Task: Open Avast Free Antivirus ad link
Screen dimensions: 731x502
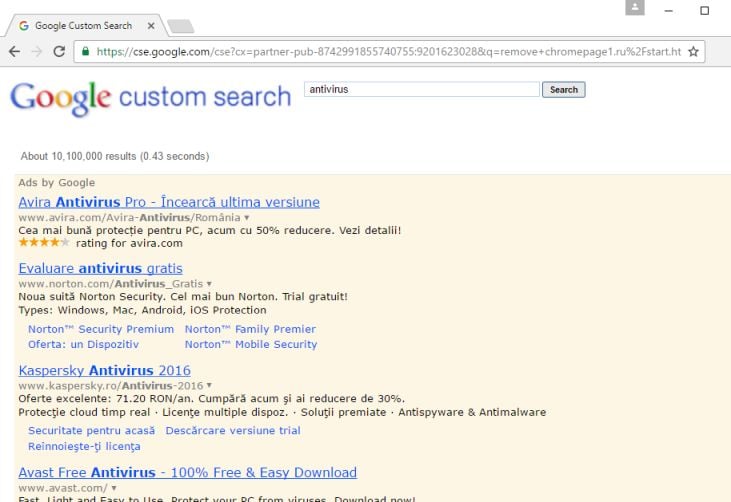Action: 187,472
